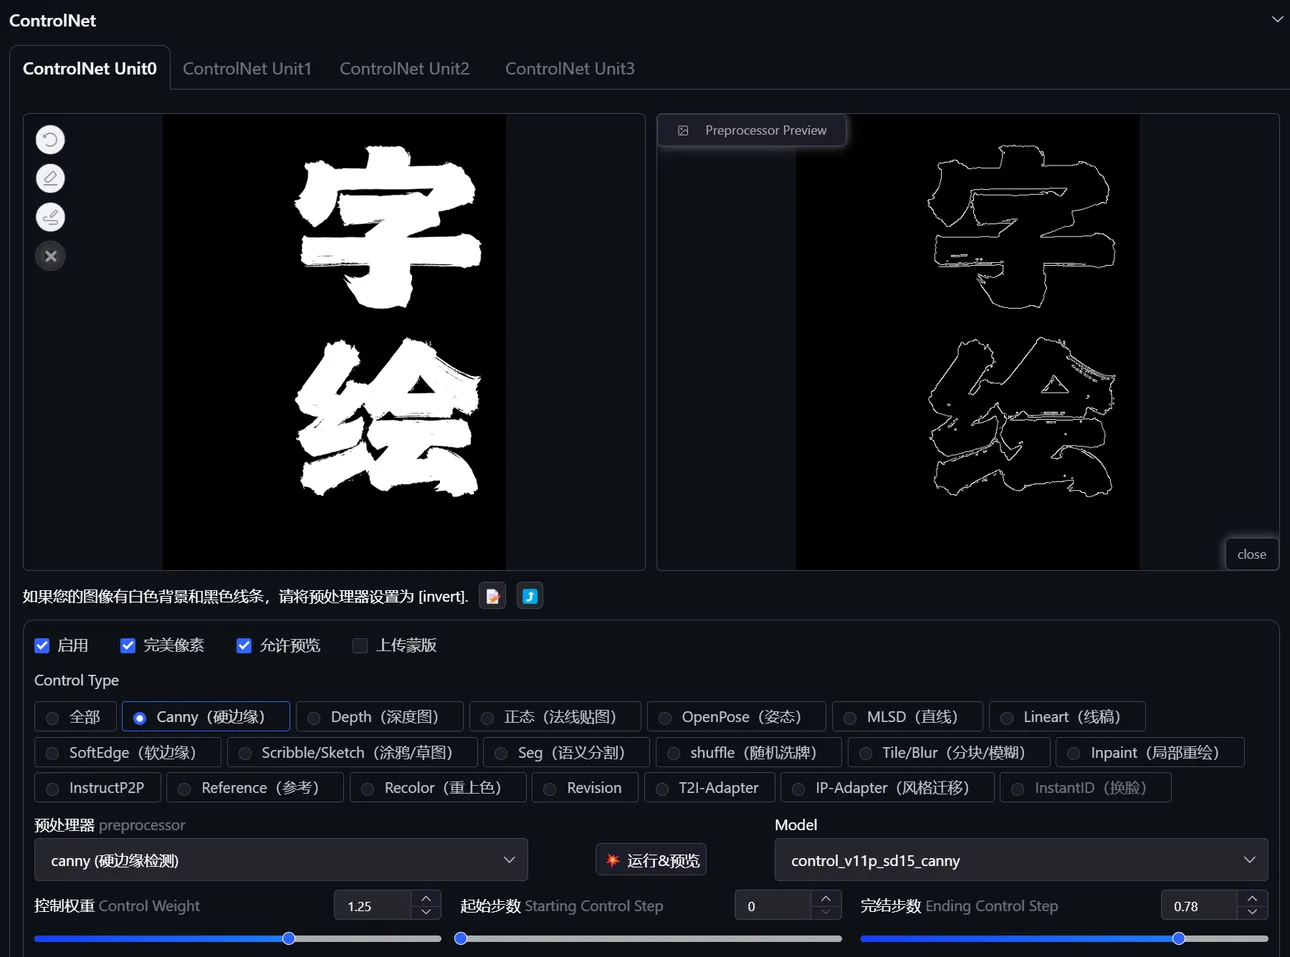Select the OpenPose (姿态) control type
1290x957 pixels.
pyautogui.click(x=736, y=717)
